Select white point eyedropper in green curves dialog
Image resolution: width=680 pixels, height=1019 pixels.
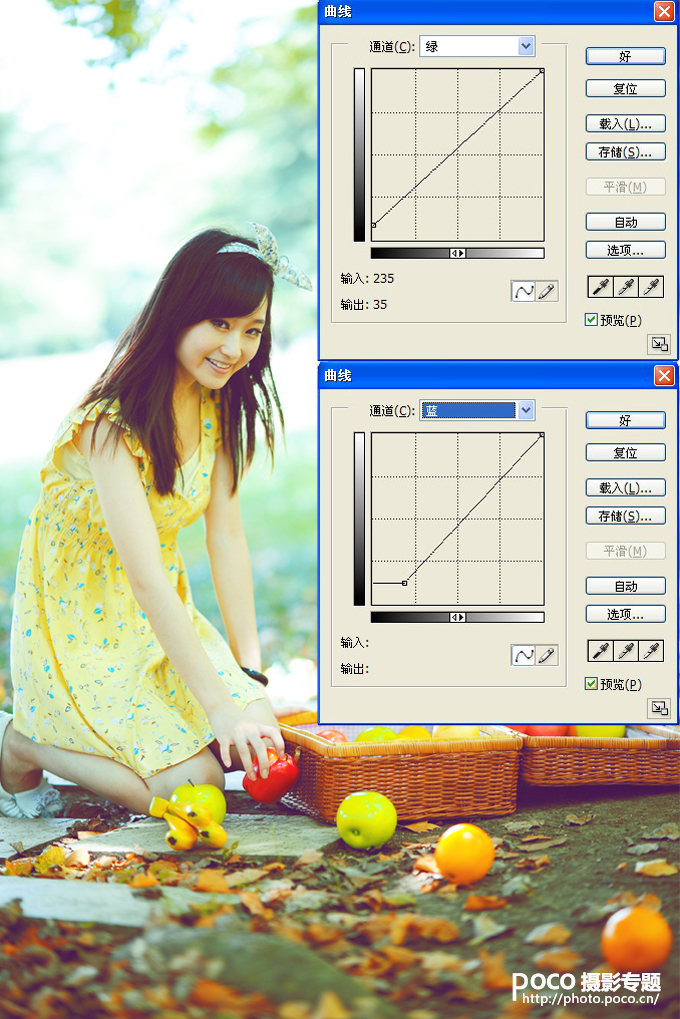coord(651,287)
